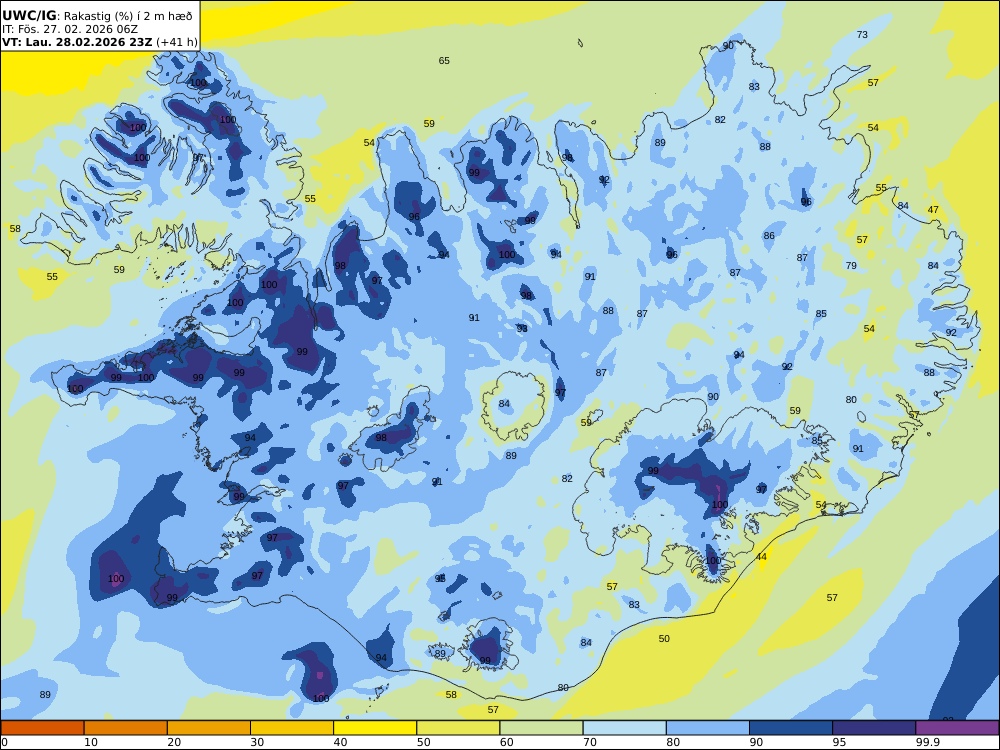Pick the dark blue 90–95 legend swatch

coord(791,728)
